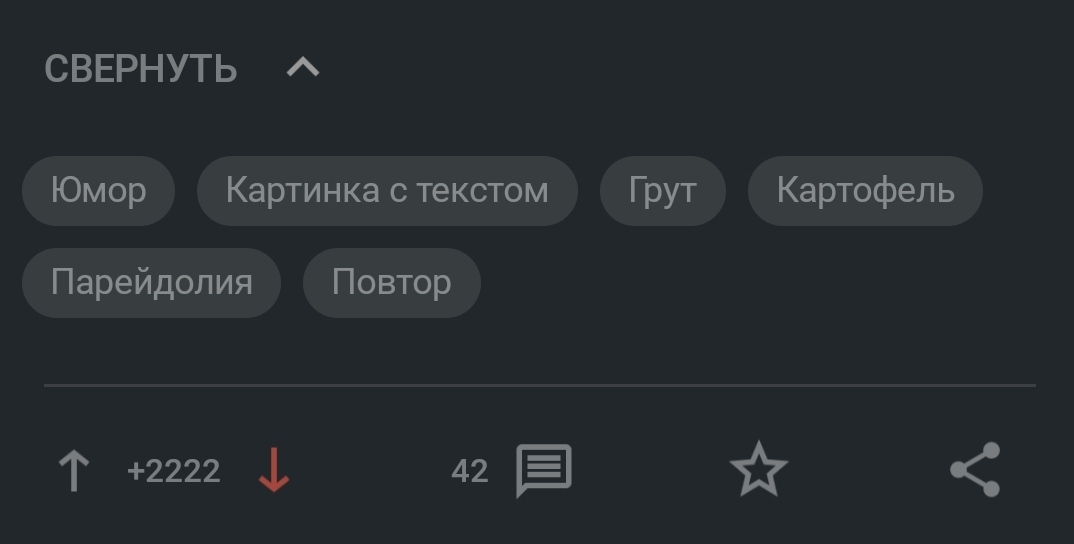Select the Юмор tag
This screenshot has height=544, width=1074.
pyautogui.click(x=99, y=190)
